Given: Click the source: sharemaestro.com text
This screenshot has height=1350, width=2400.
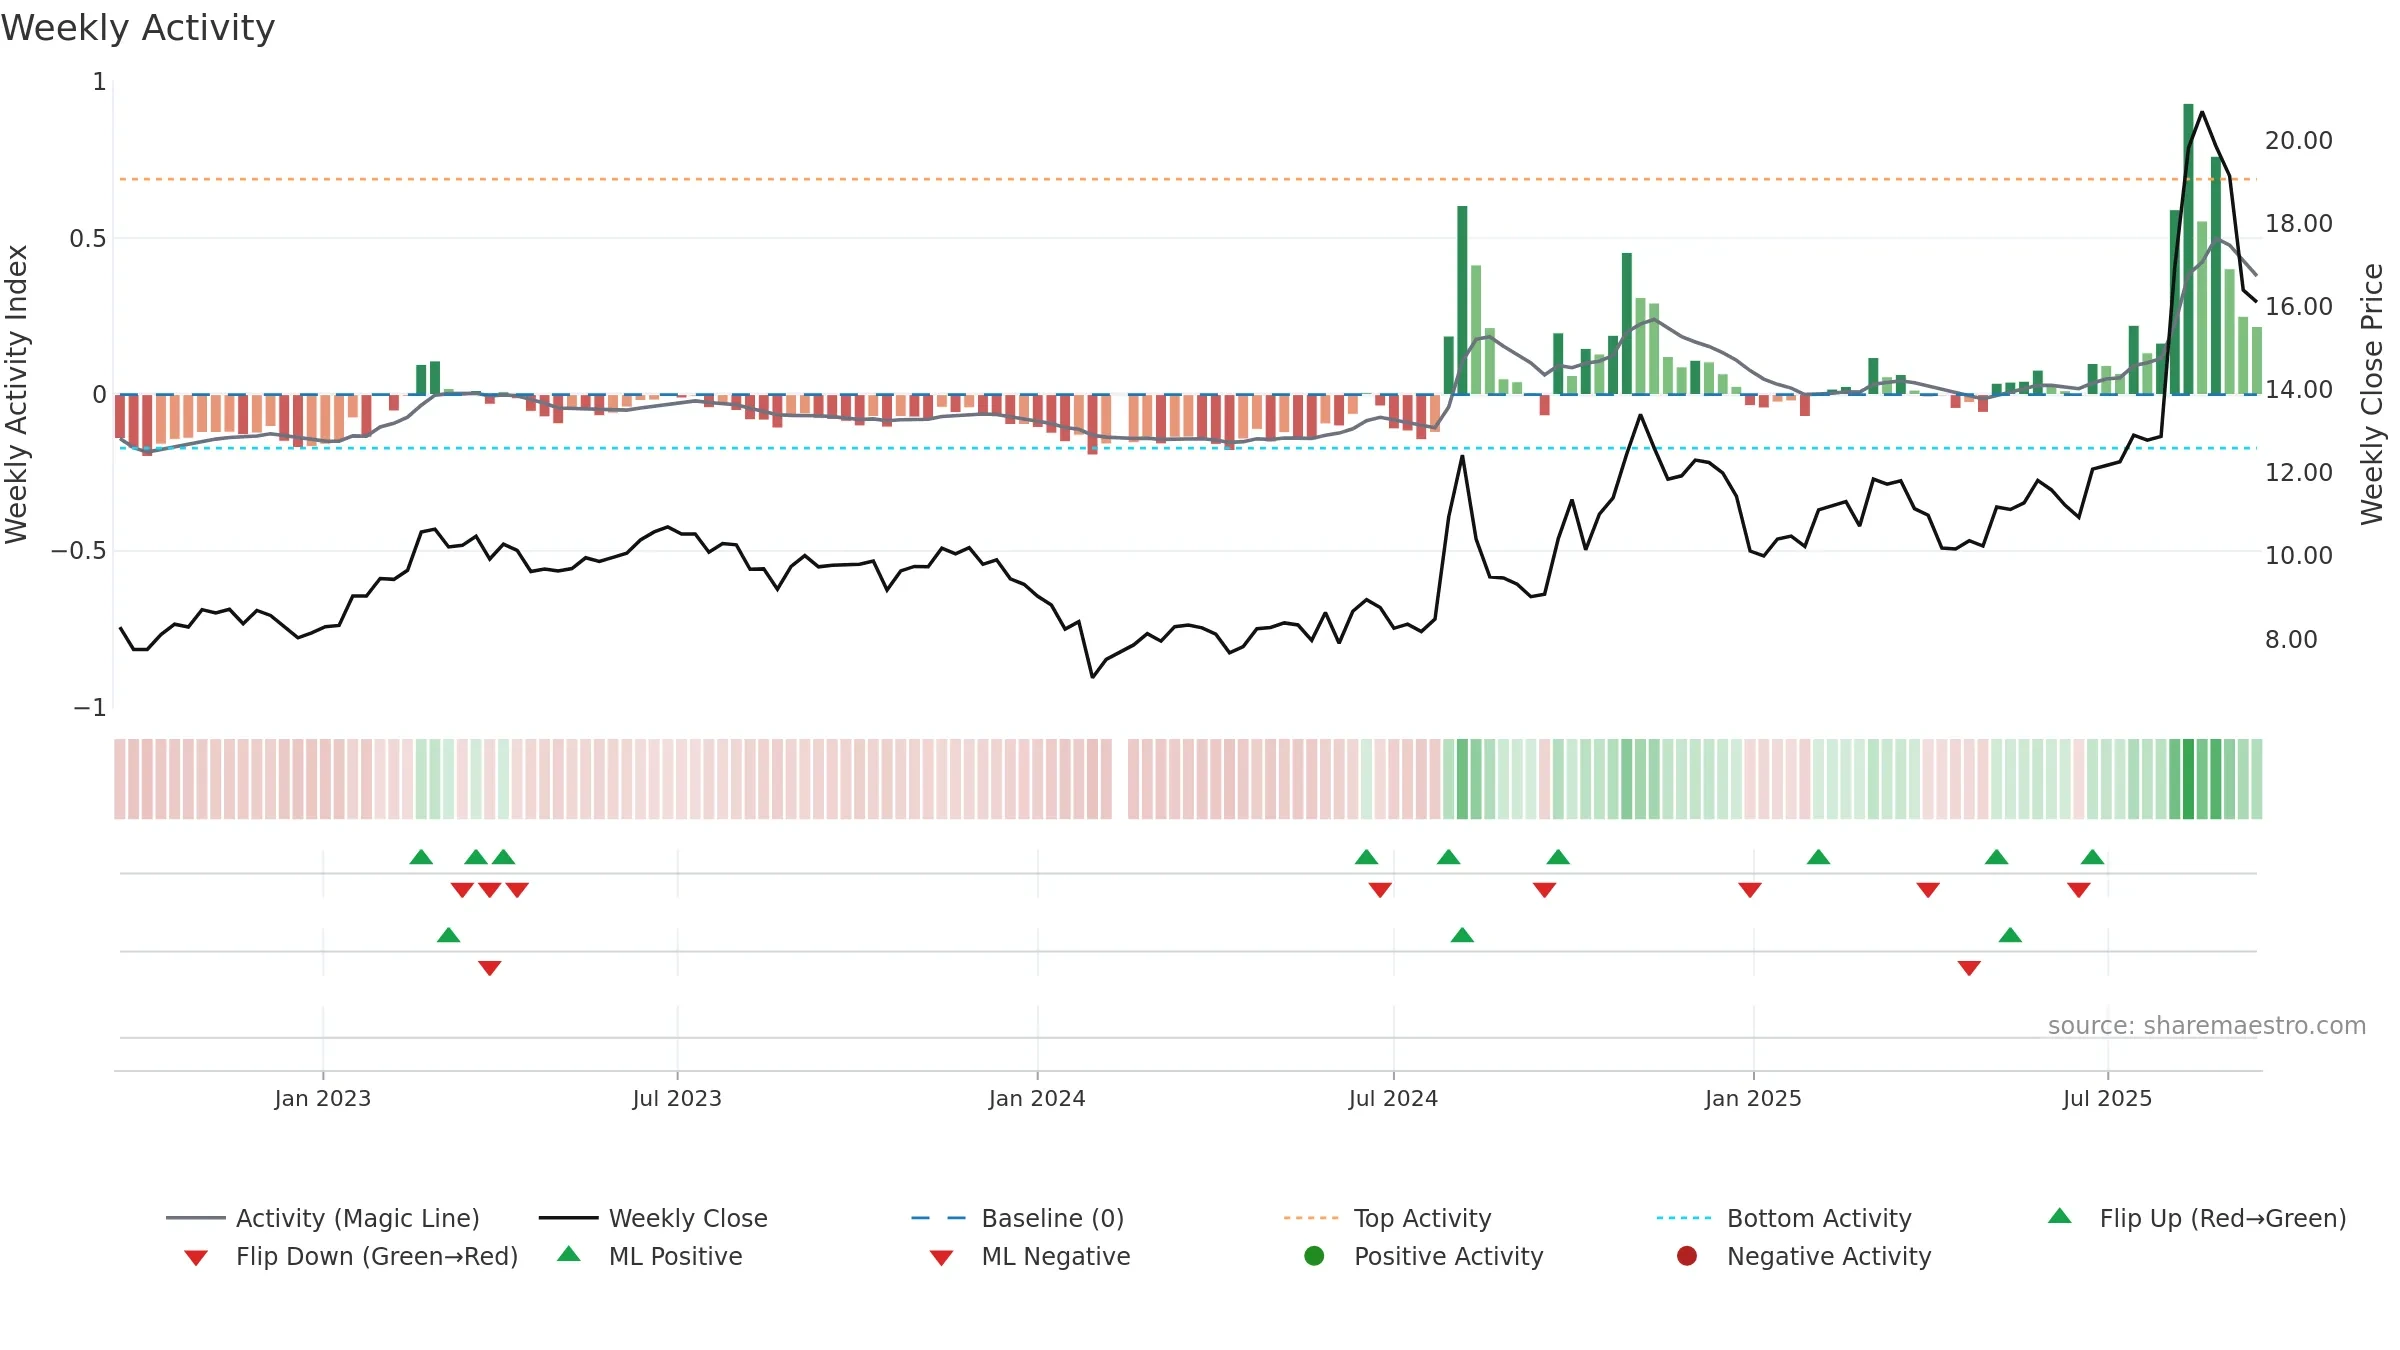Looking at the screenshot, I should click(2207, 1026).
